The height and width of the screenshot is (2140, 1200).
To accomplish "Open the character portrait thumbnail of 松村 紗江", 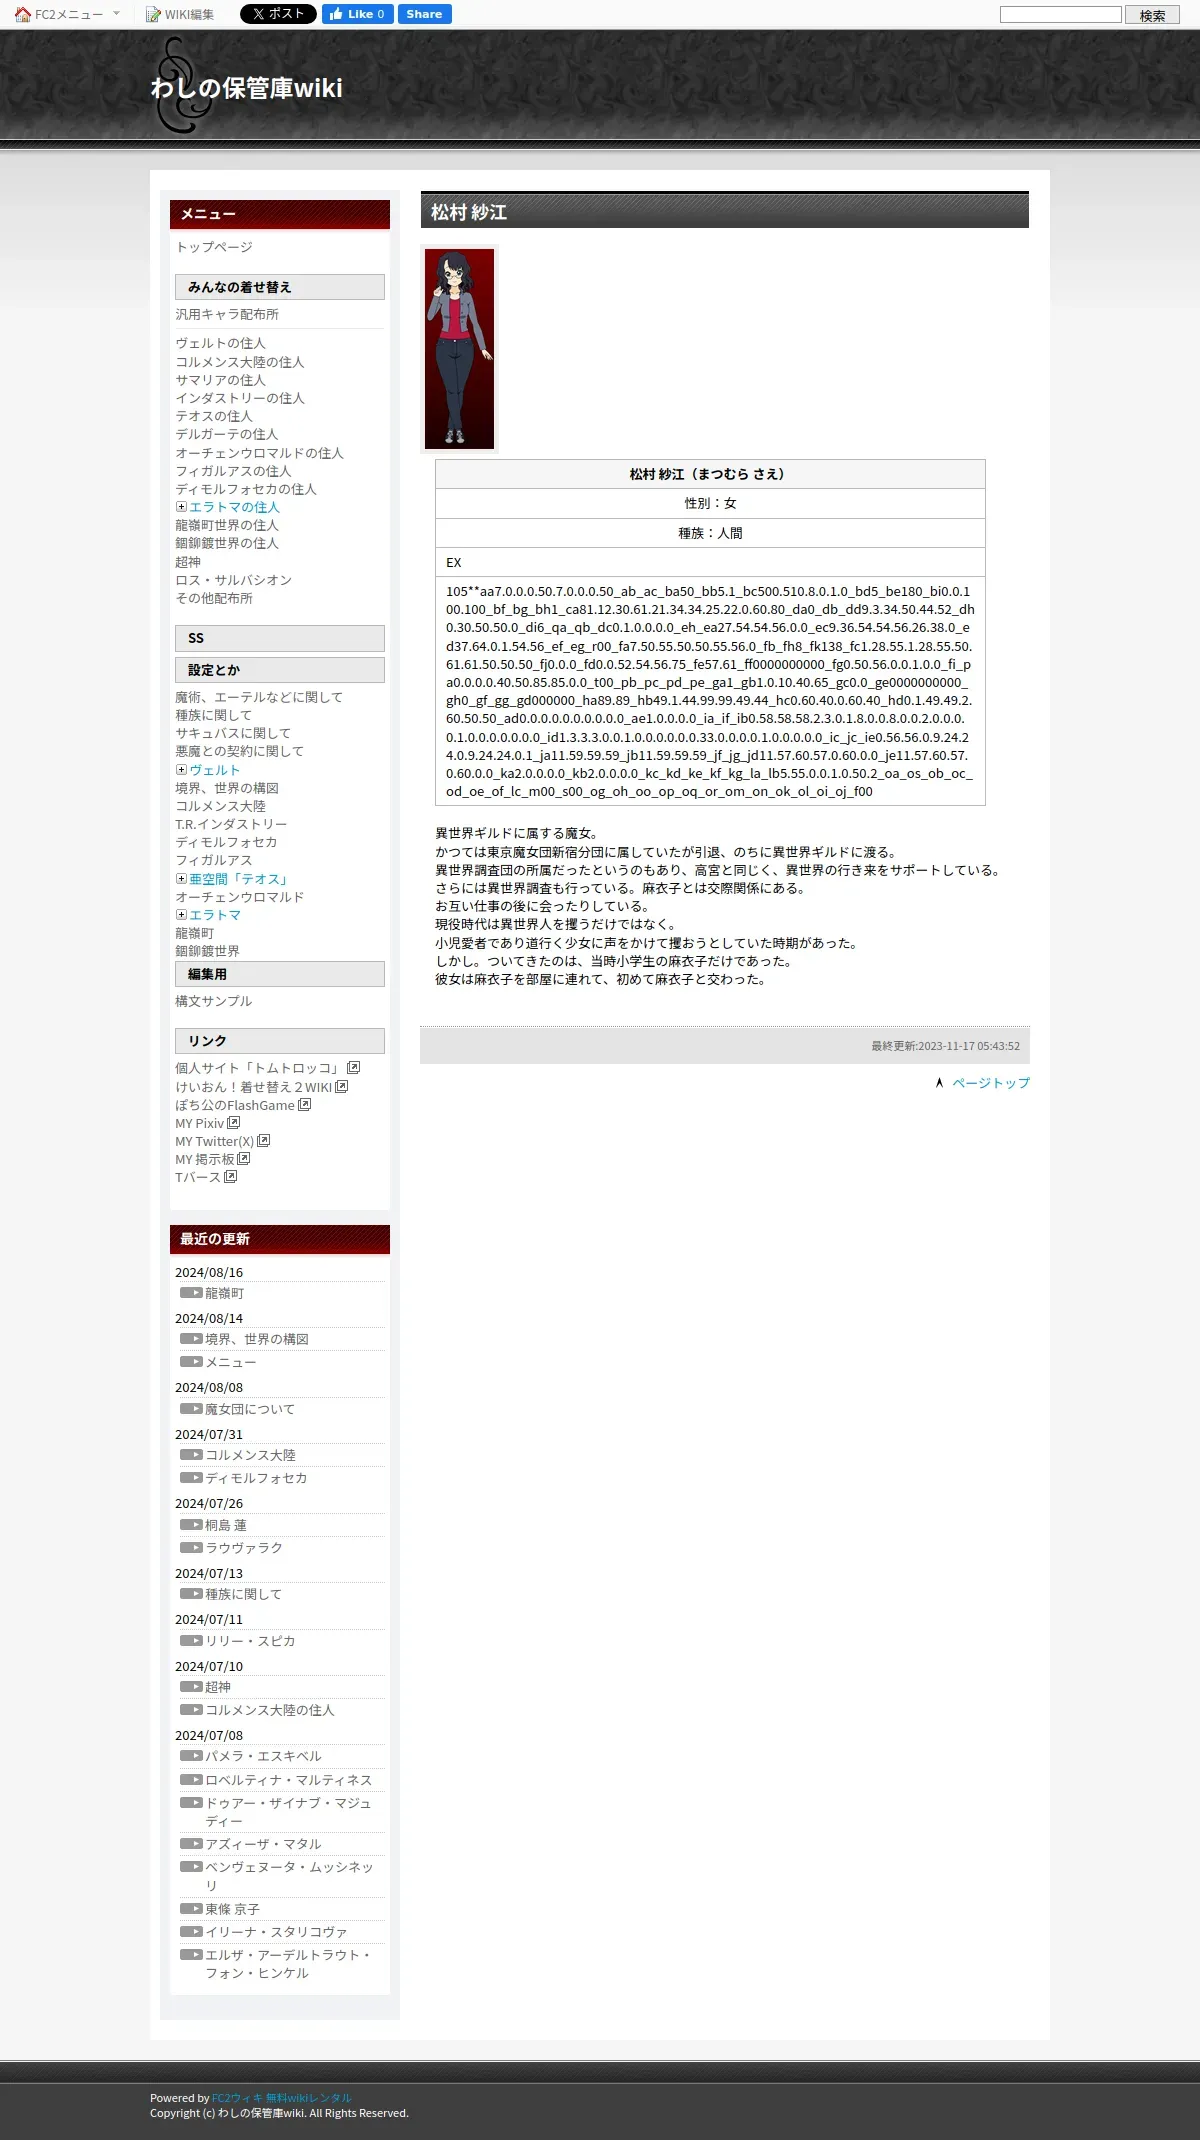I will coord(459,349).
